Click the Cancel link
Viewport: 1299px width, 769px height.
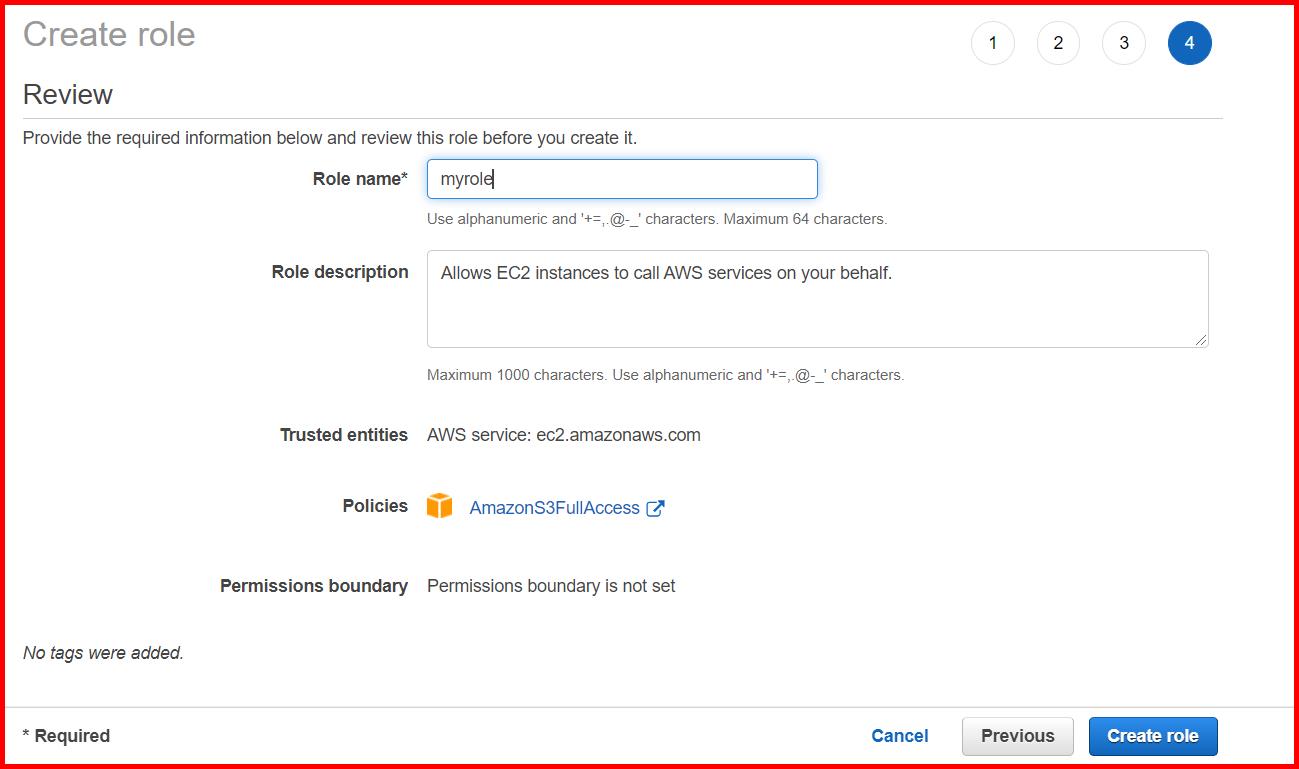pyautogui.click(x=899, y=735)
